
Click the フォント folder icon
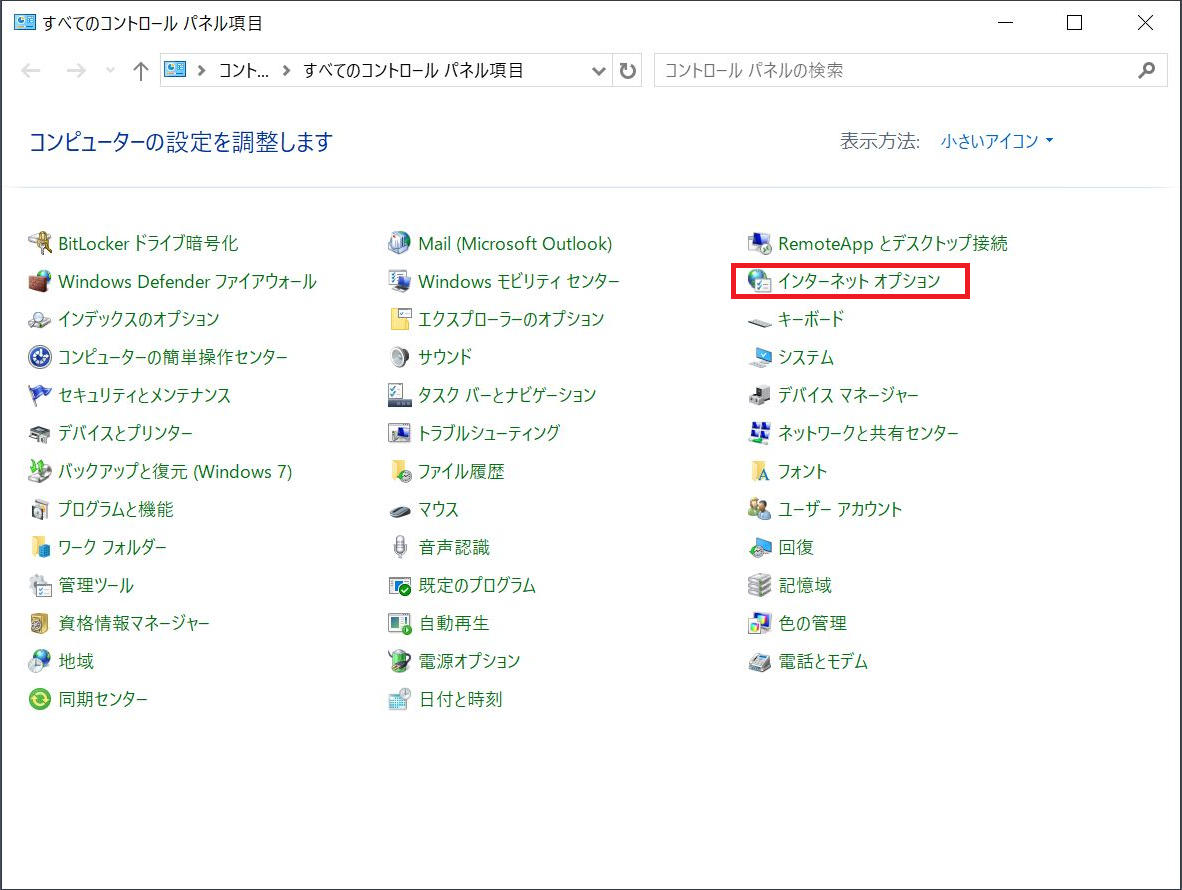[760, 471]
